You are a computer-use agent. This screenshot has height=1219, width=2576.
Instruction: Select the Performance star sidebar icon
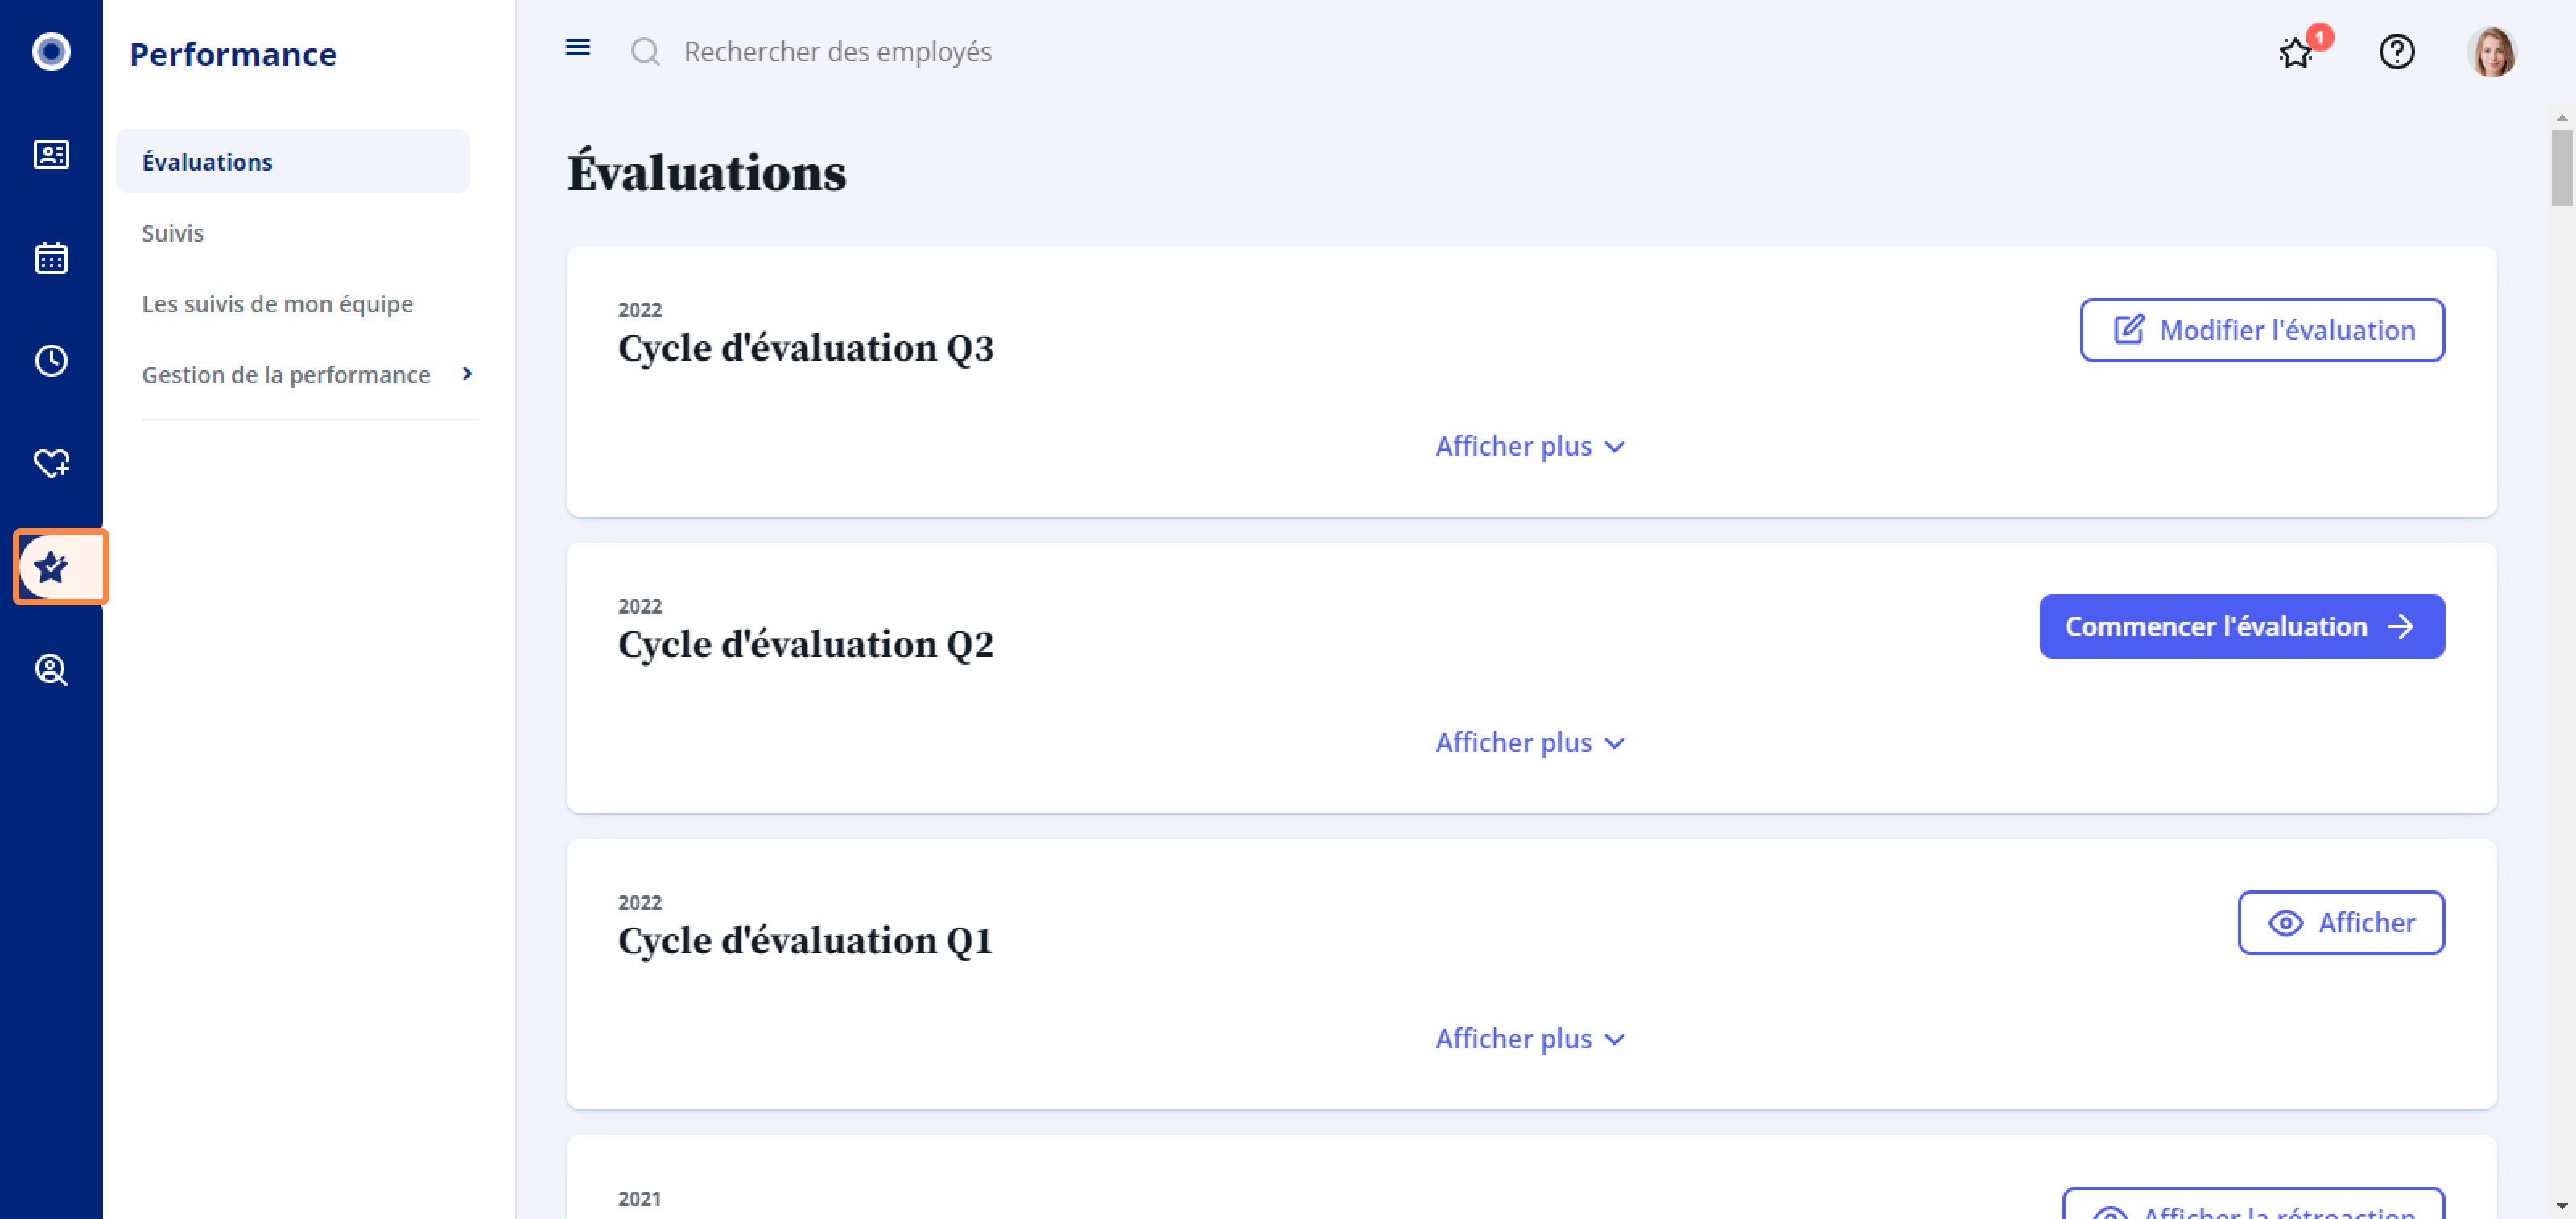click(x=51, y=567)
